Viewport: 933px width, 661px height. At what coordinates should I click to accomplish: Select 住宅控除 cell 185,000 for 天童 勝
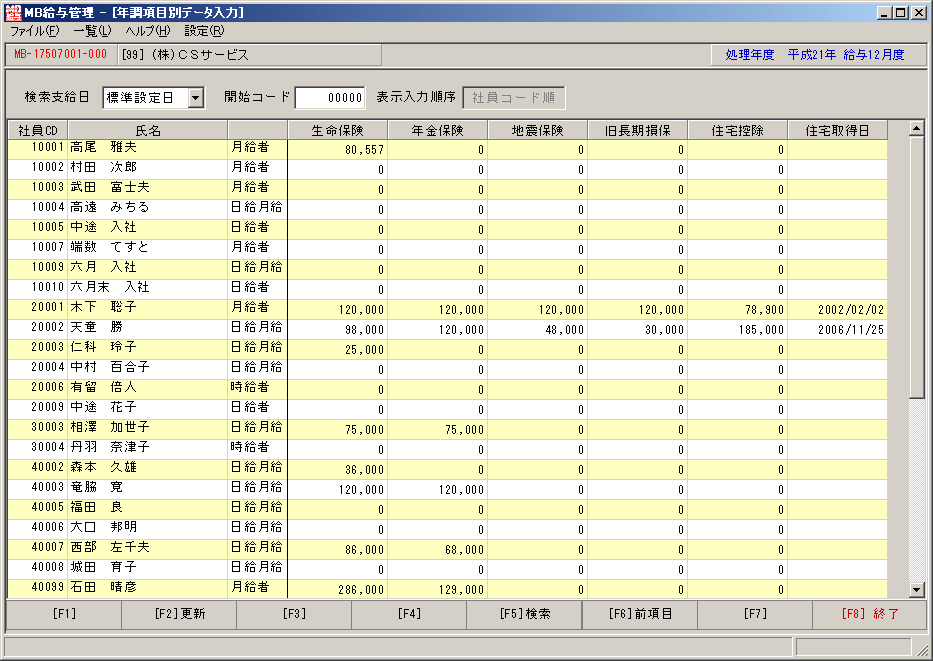click(x=737, y=330)
